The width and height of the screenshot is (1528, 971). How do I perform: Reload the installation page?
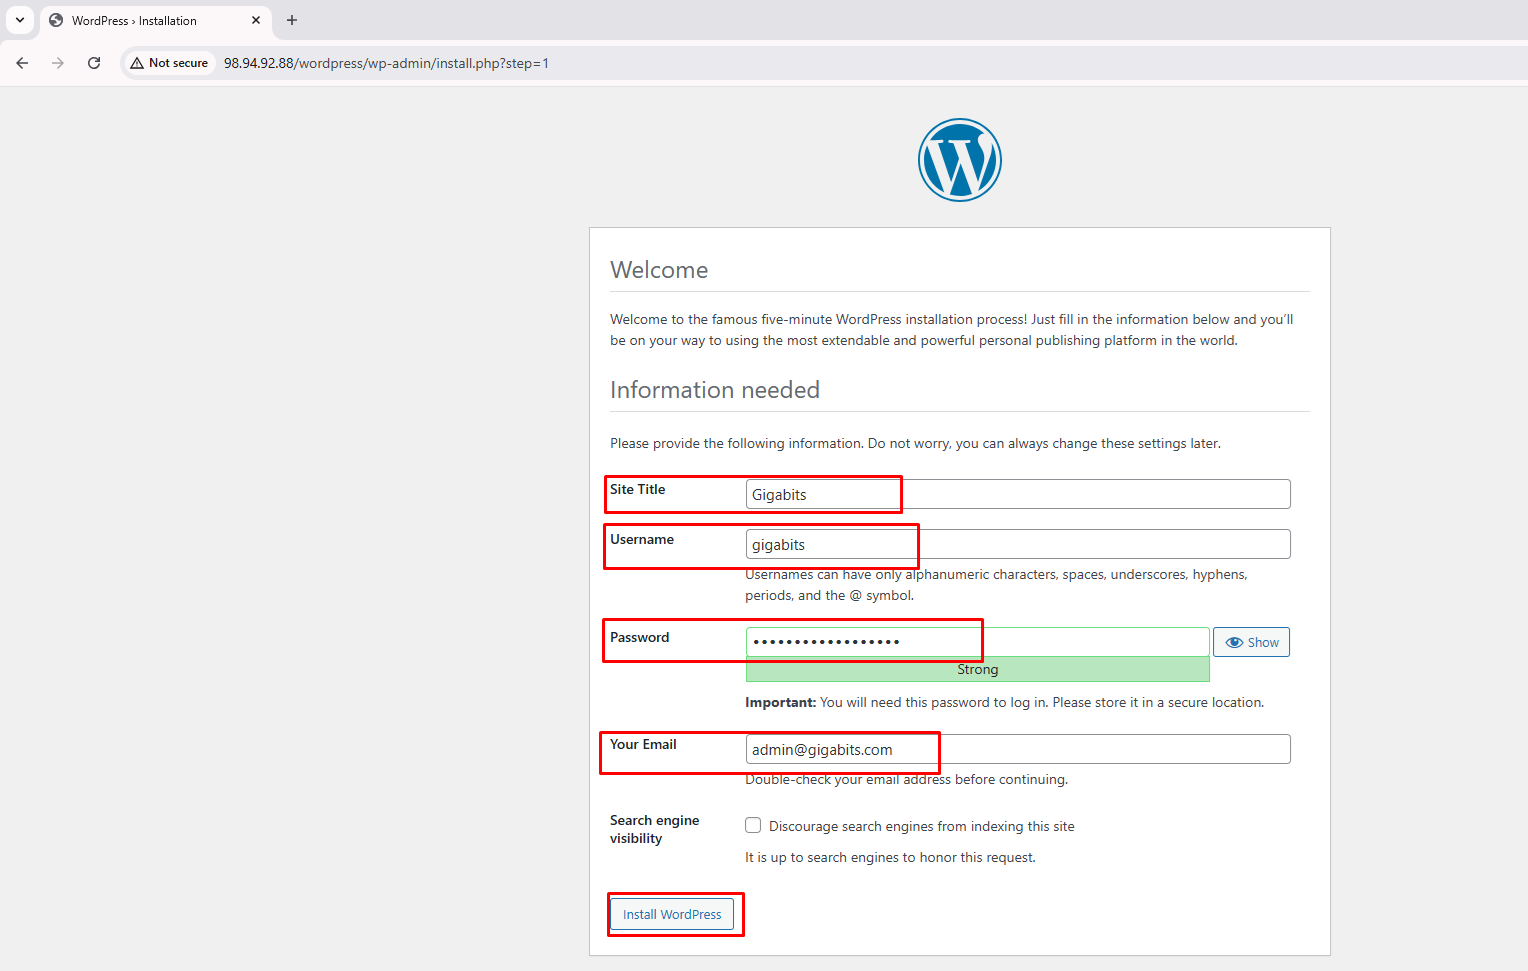point(94,63)
